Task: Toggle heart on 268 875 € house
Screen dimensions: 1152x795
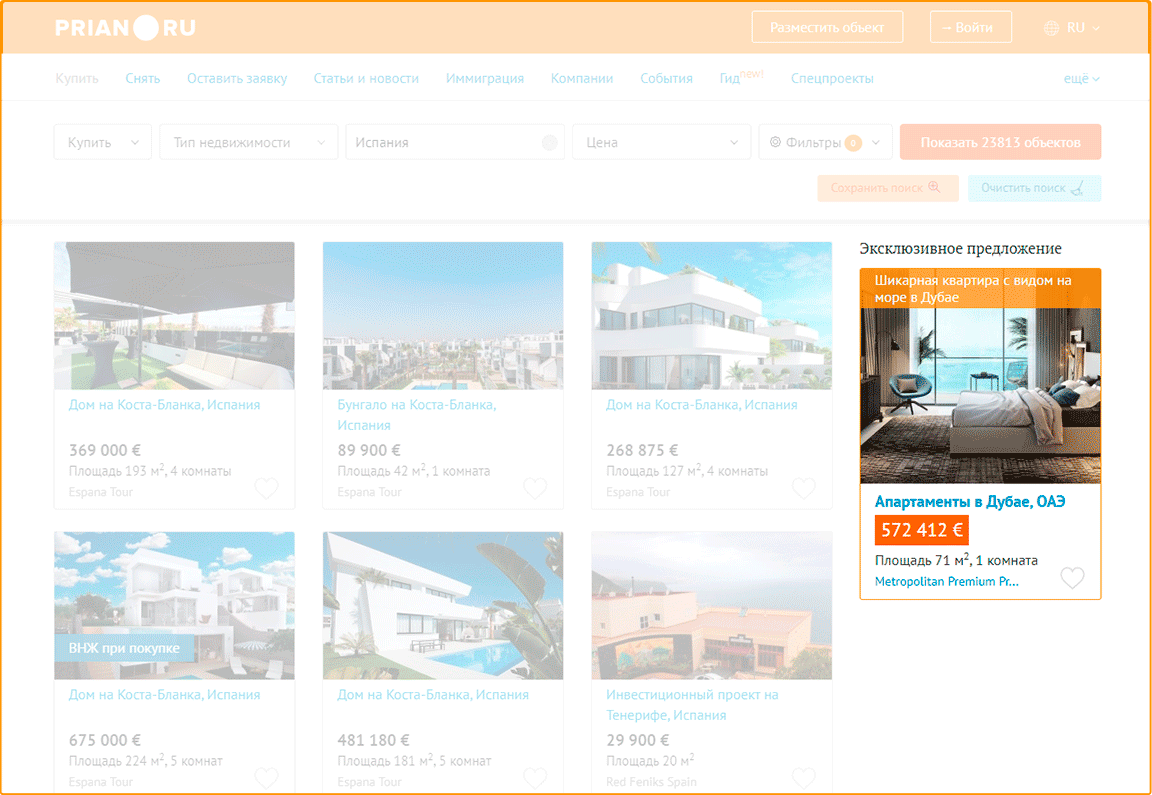Action: pos(803,488)
